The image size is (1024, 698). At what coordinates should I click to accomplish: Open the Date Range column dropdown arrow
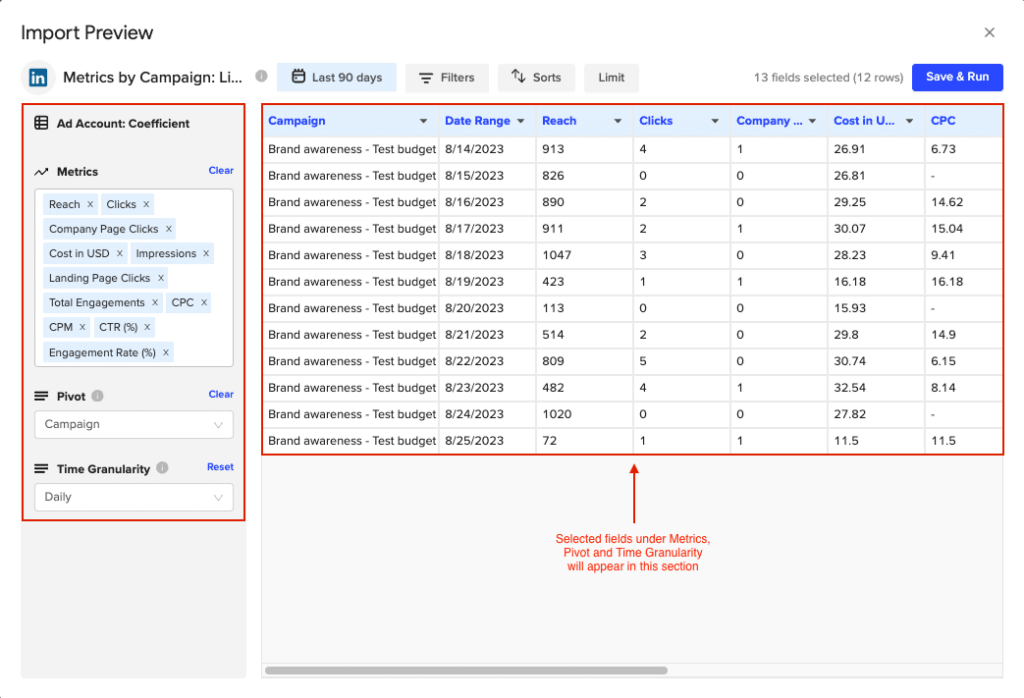coord(520,121)
